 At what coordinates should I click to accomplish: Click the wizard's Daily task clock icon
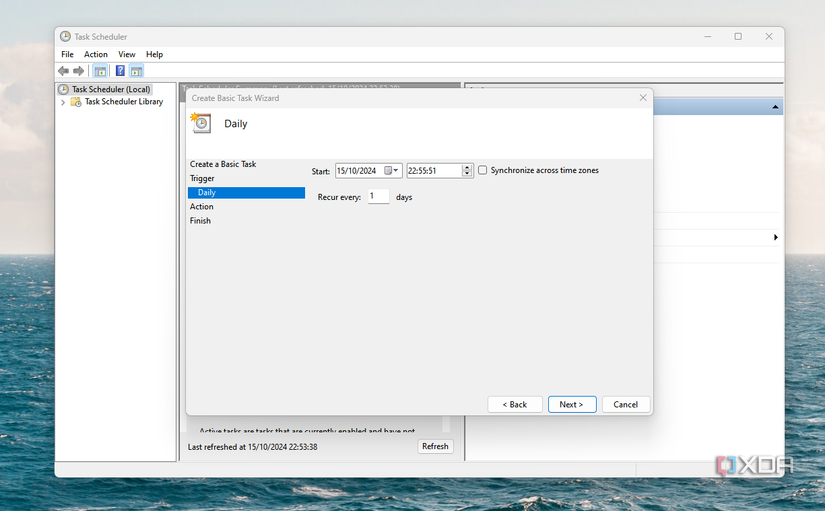click(201, 123)
